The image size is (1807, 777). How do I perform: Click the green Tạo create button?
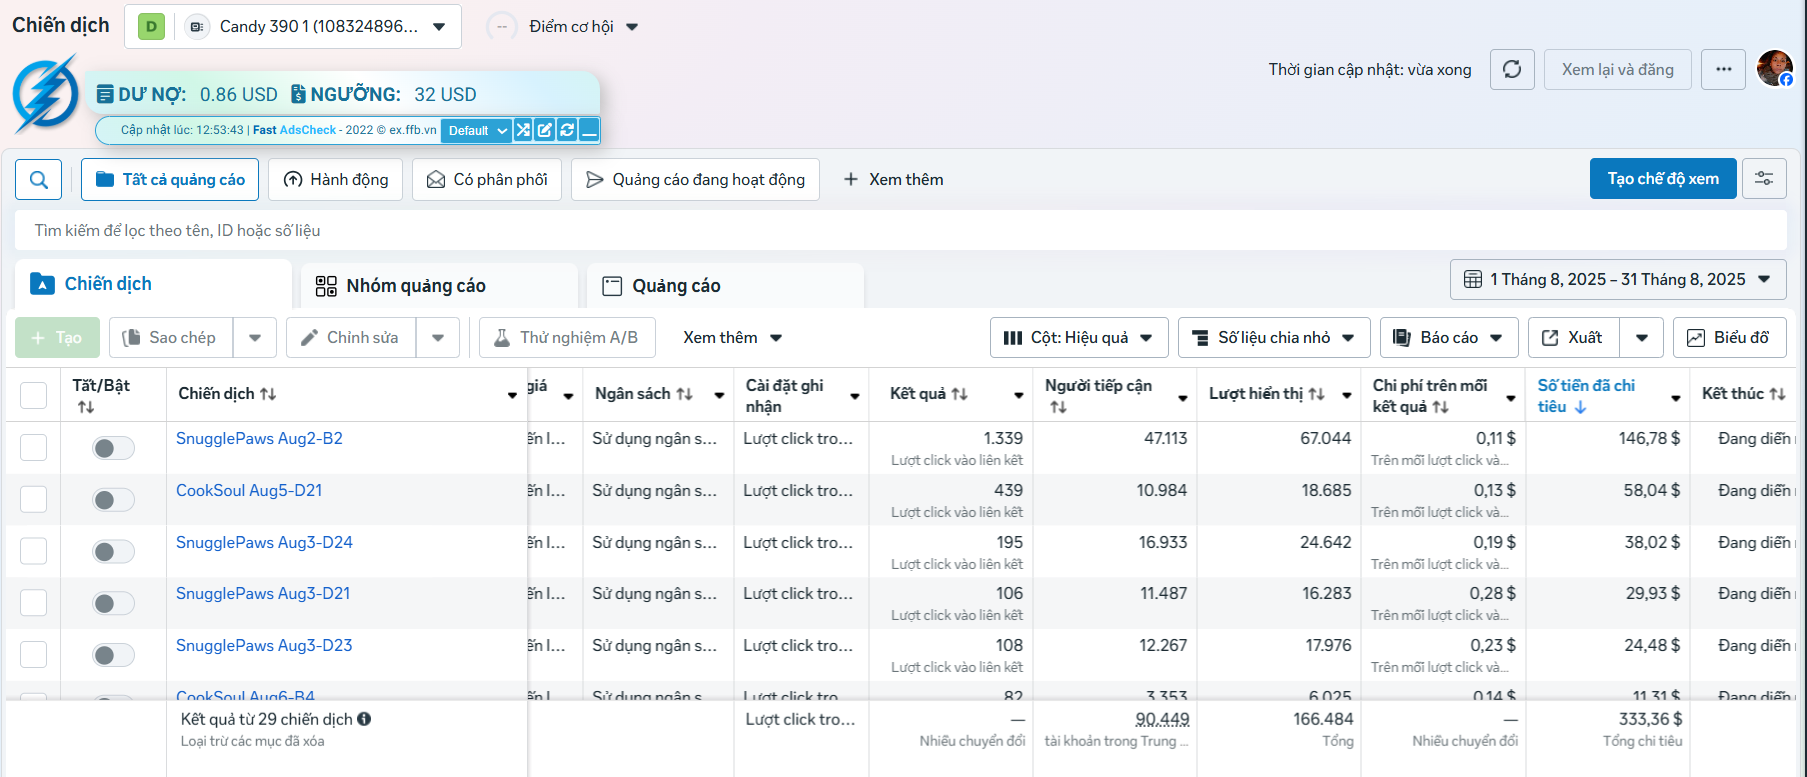tap(57, 338)
